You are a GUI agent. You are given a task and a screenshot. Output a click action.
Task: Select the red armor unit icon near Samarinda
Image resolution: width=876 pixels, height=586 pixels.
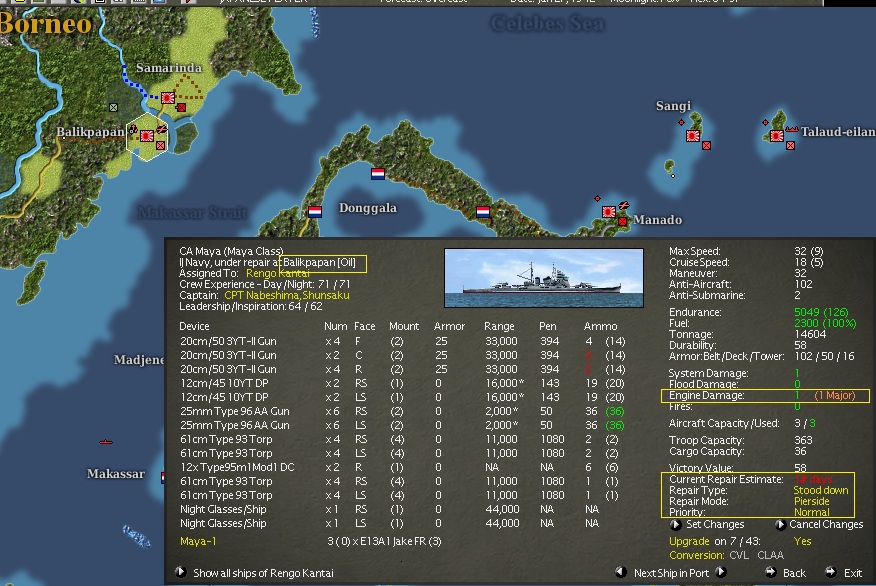coord(181,107)
